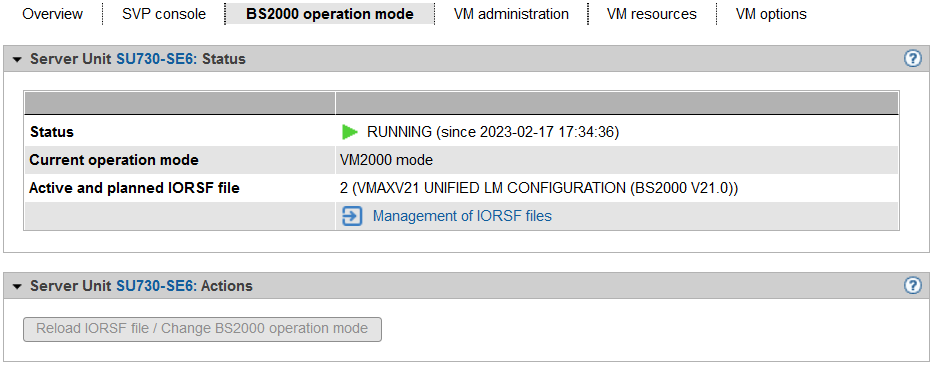The image size is (935, 368).
Task: Click the Current operation mode row label
Action: point(114,160)
